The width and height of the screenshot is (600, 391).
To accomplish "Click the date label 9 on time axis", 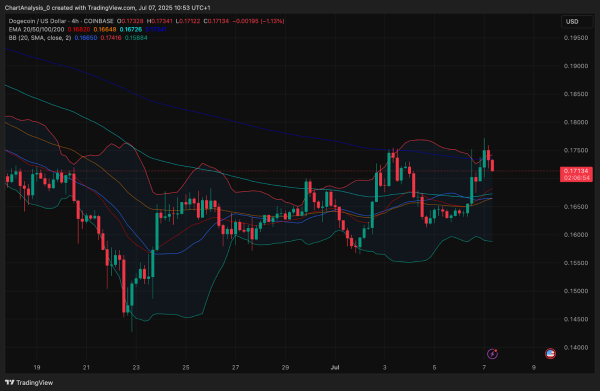I will coord(534,367).
